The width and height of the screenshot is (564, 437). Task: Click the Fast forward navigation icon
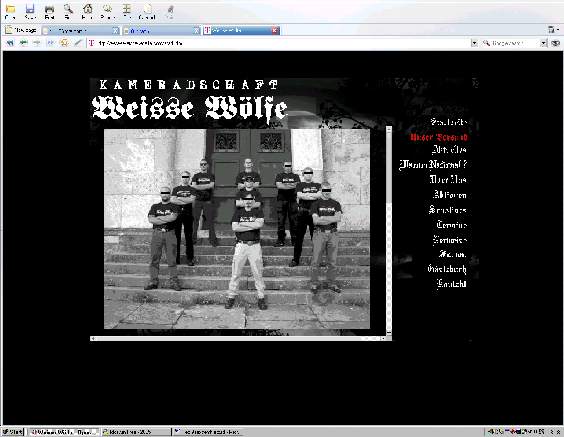click(x=50, y=43)
